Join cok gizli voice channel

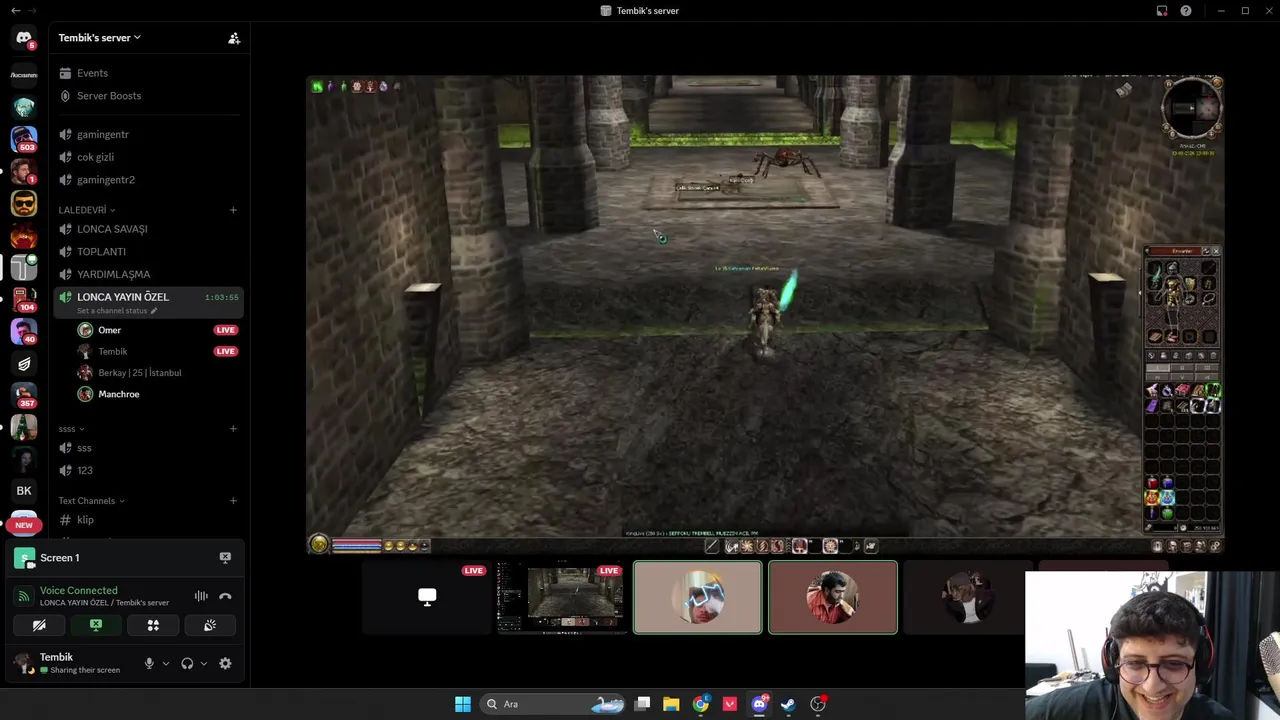pos(149,157)
